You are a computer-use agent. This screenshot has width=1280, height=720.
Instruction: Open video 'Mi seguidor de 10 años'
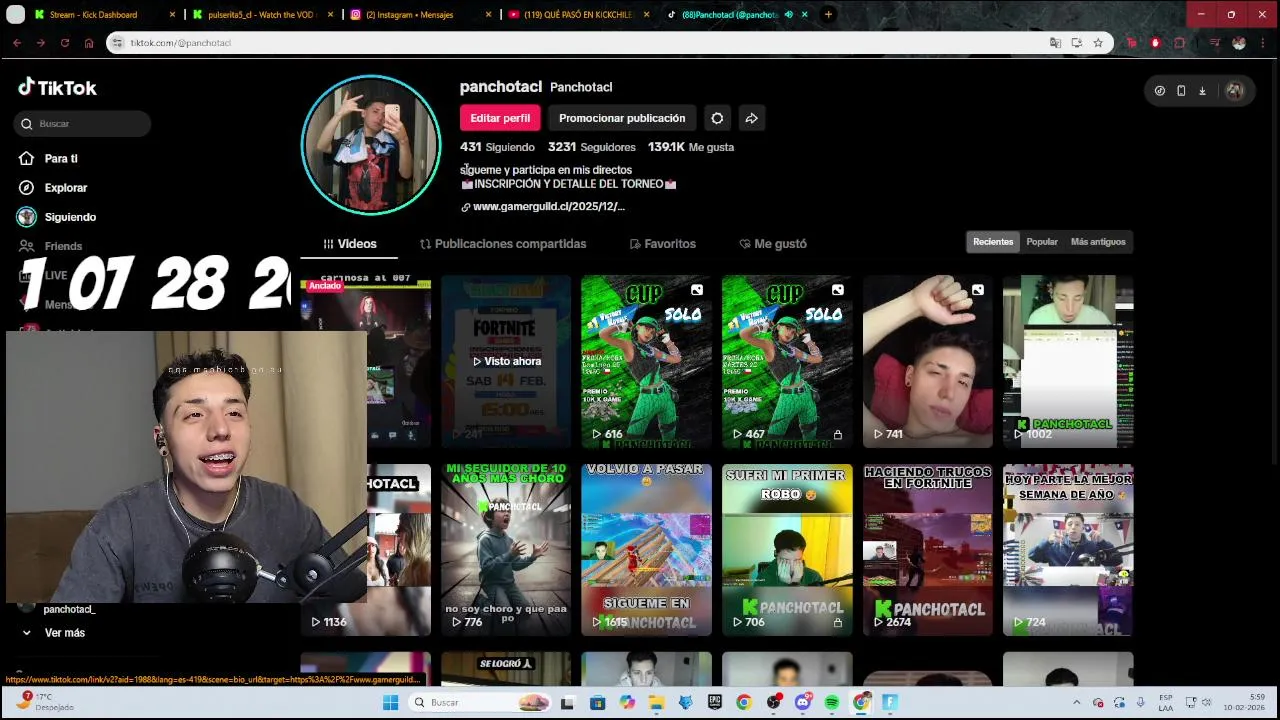point(506,549)
